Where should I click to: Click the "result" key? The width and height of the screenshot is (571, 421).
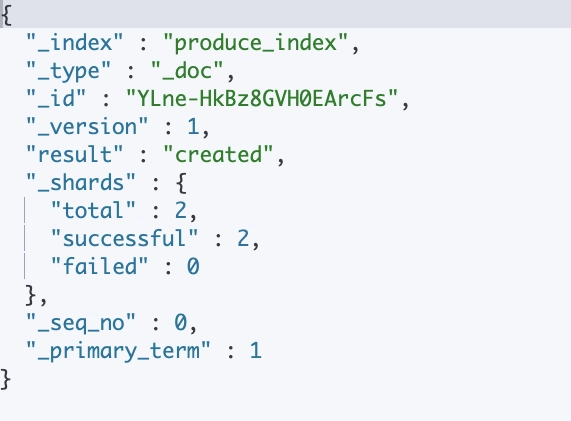click(75, 154)
